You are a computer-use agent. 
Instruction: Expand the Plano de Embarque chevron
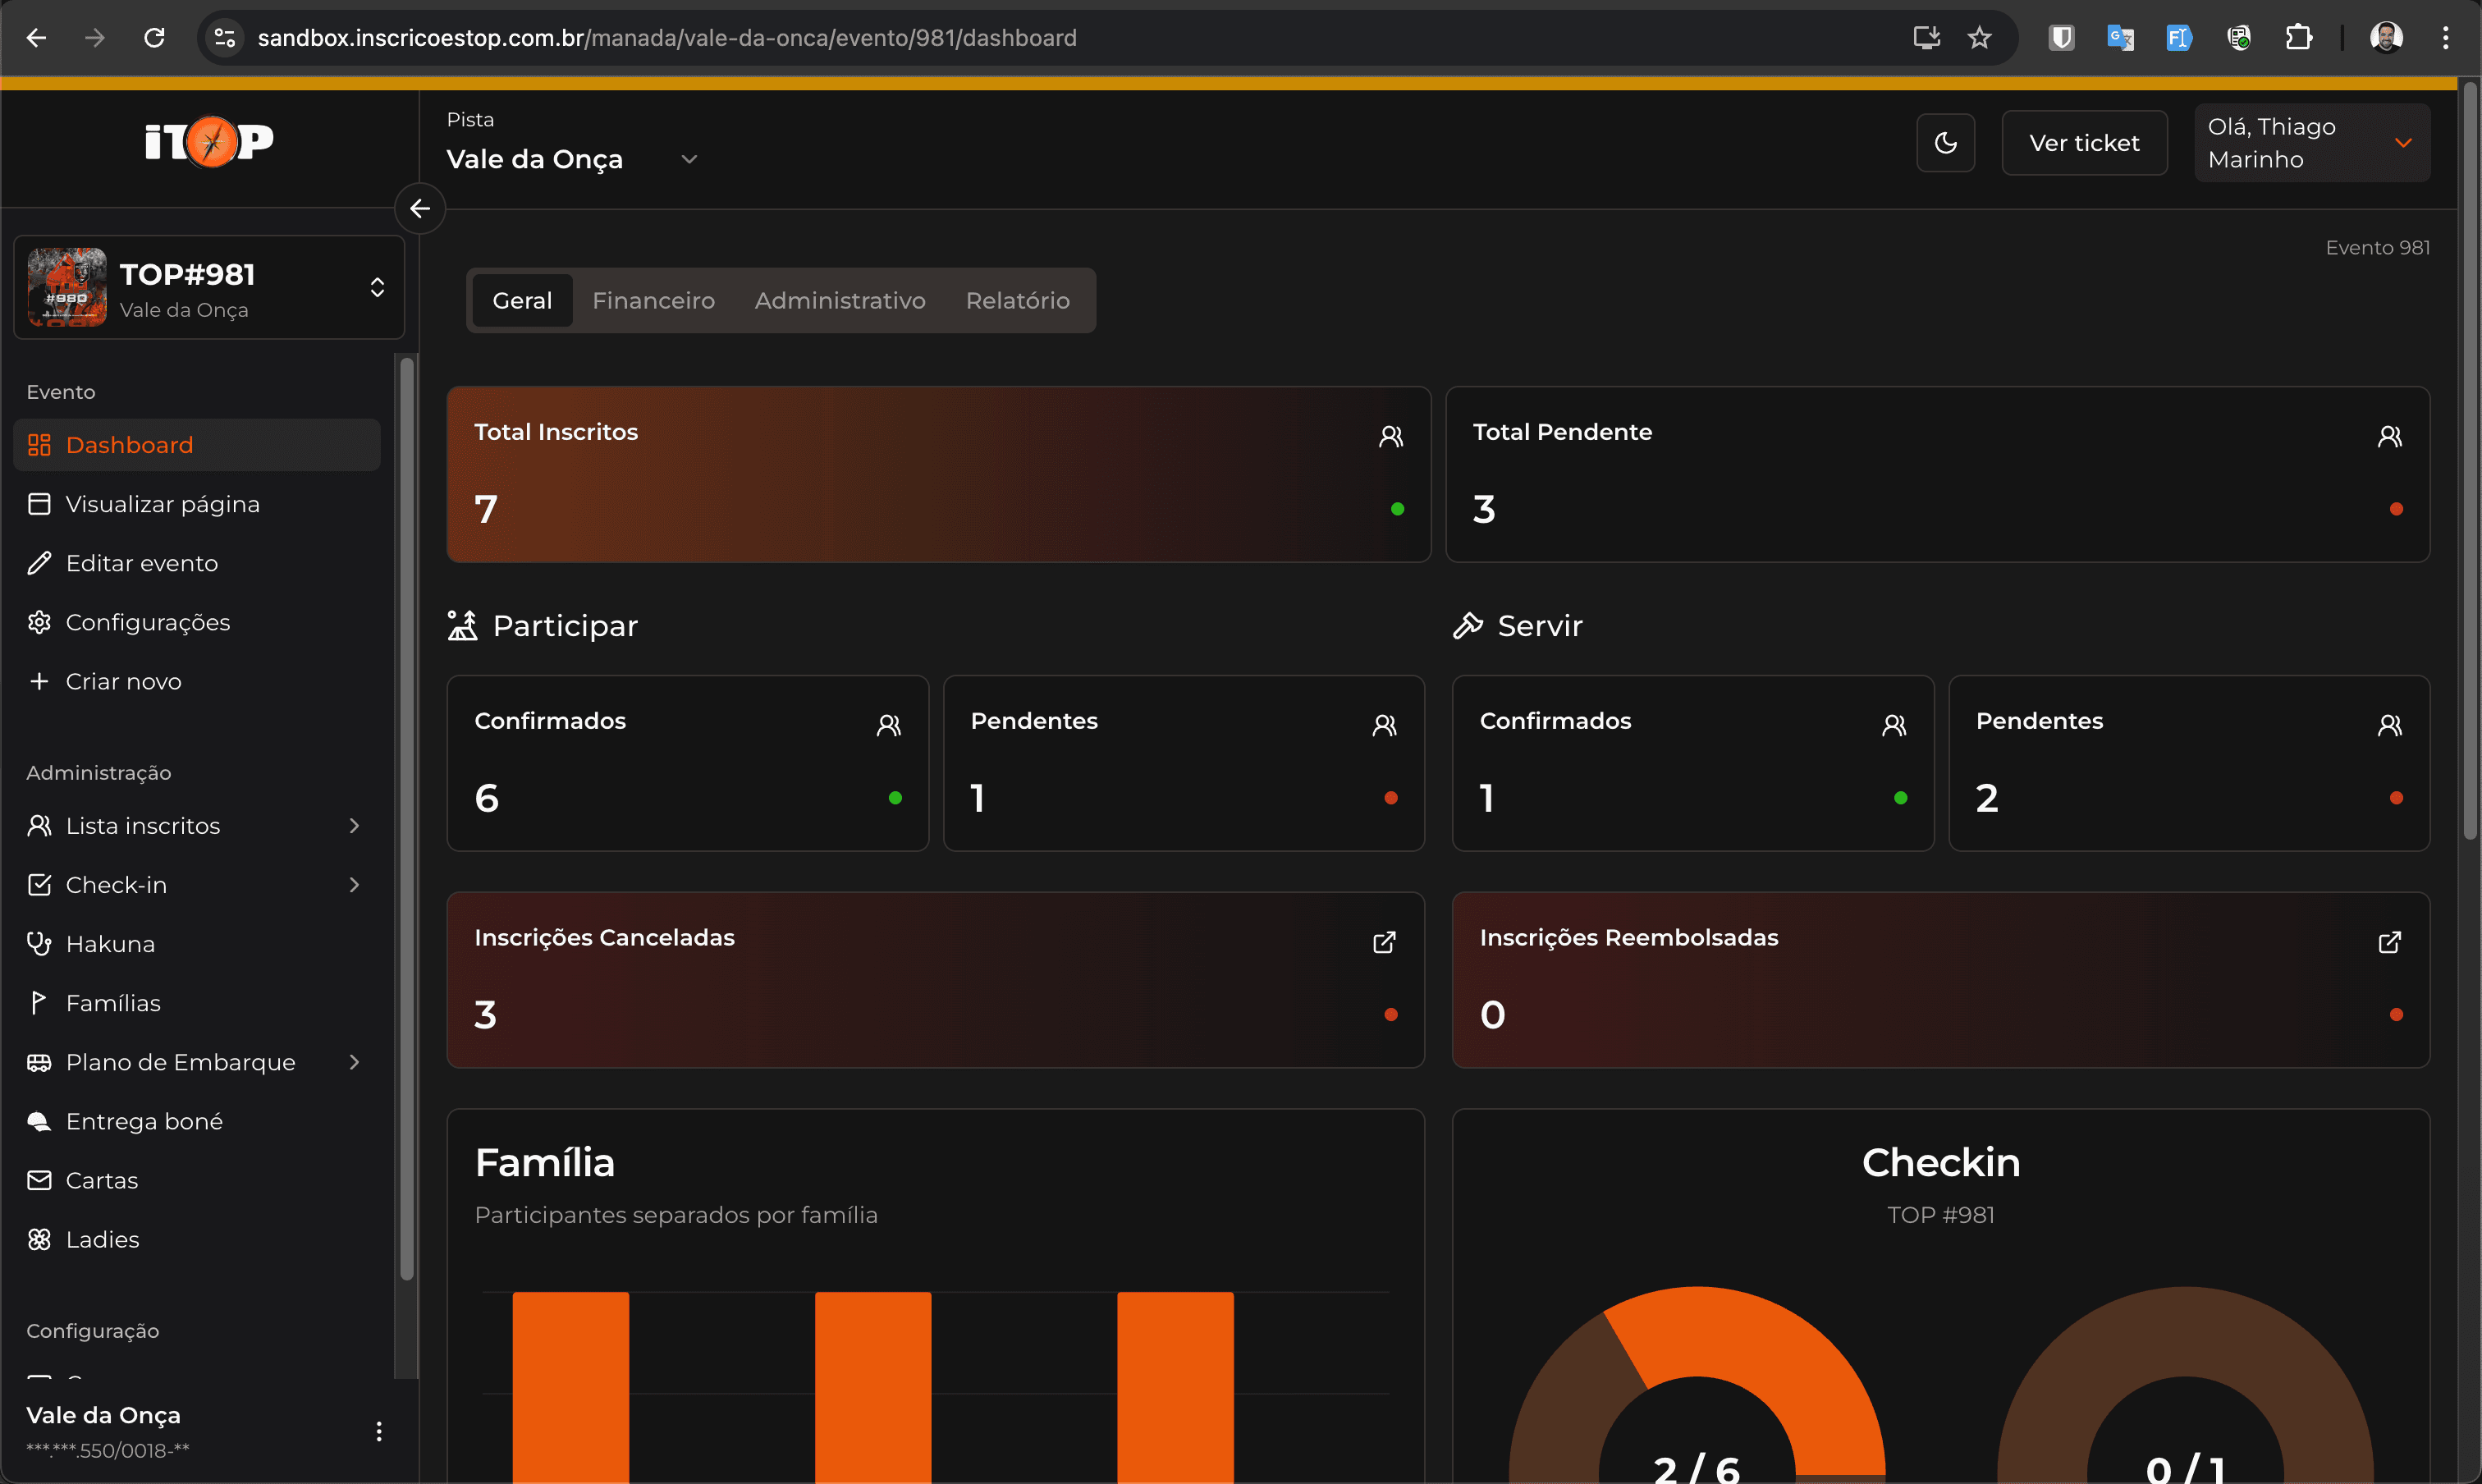354,1062
